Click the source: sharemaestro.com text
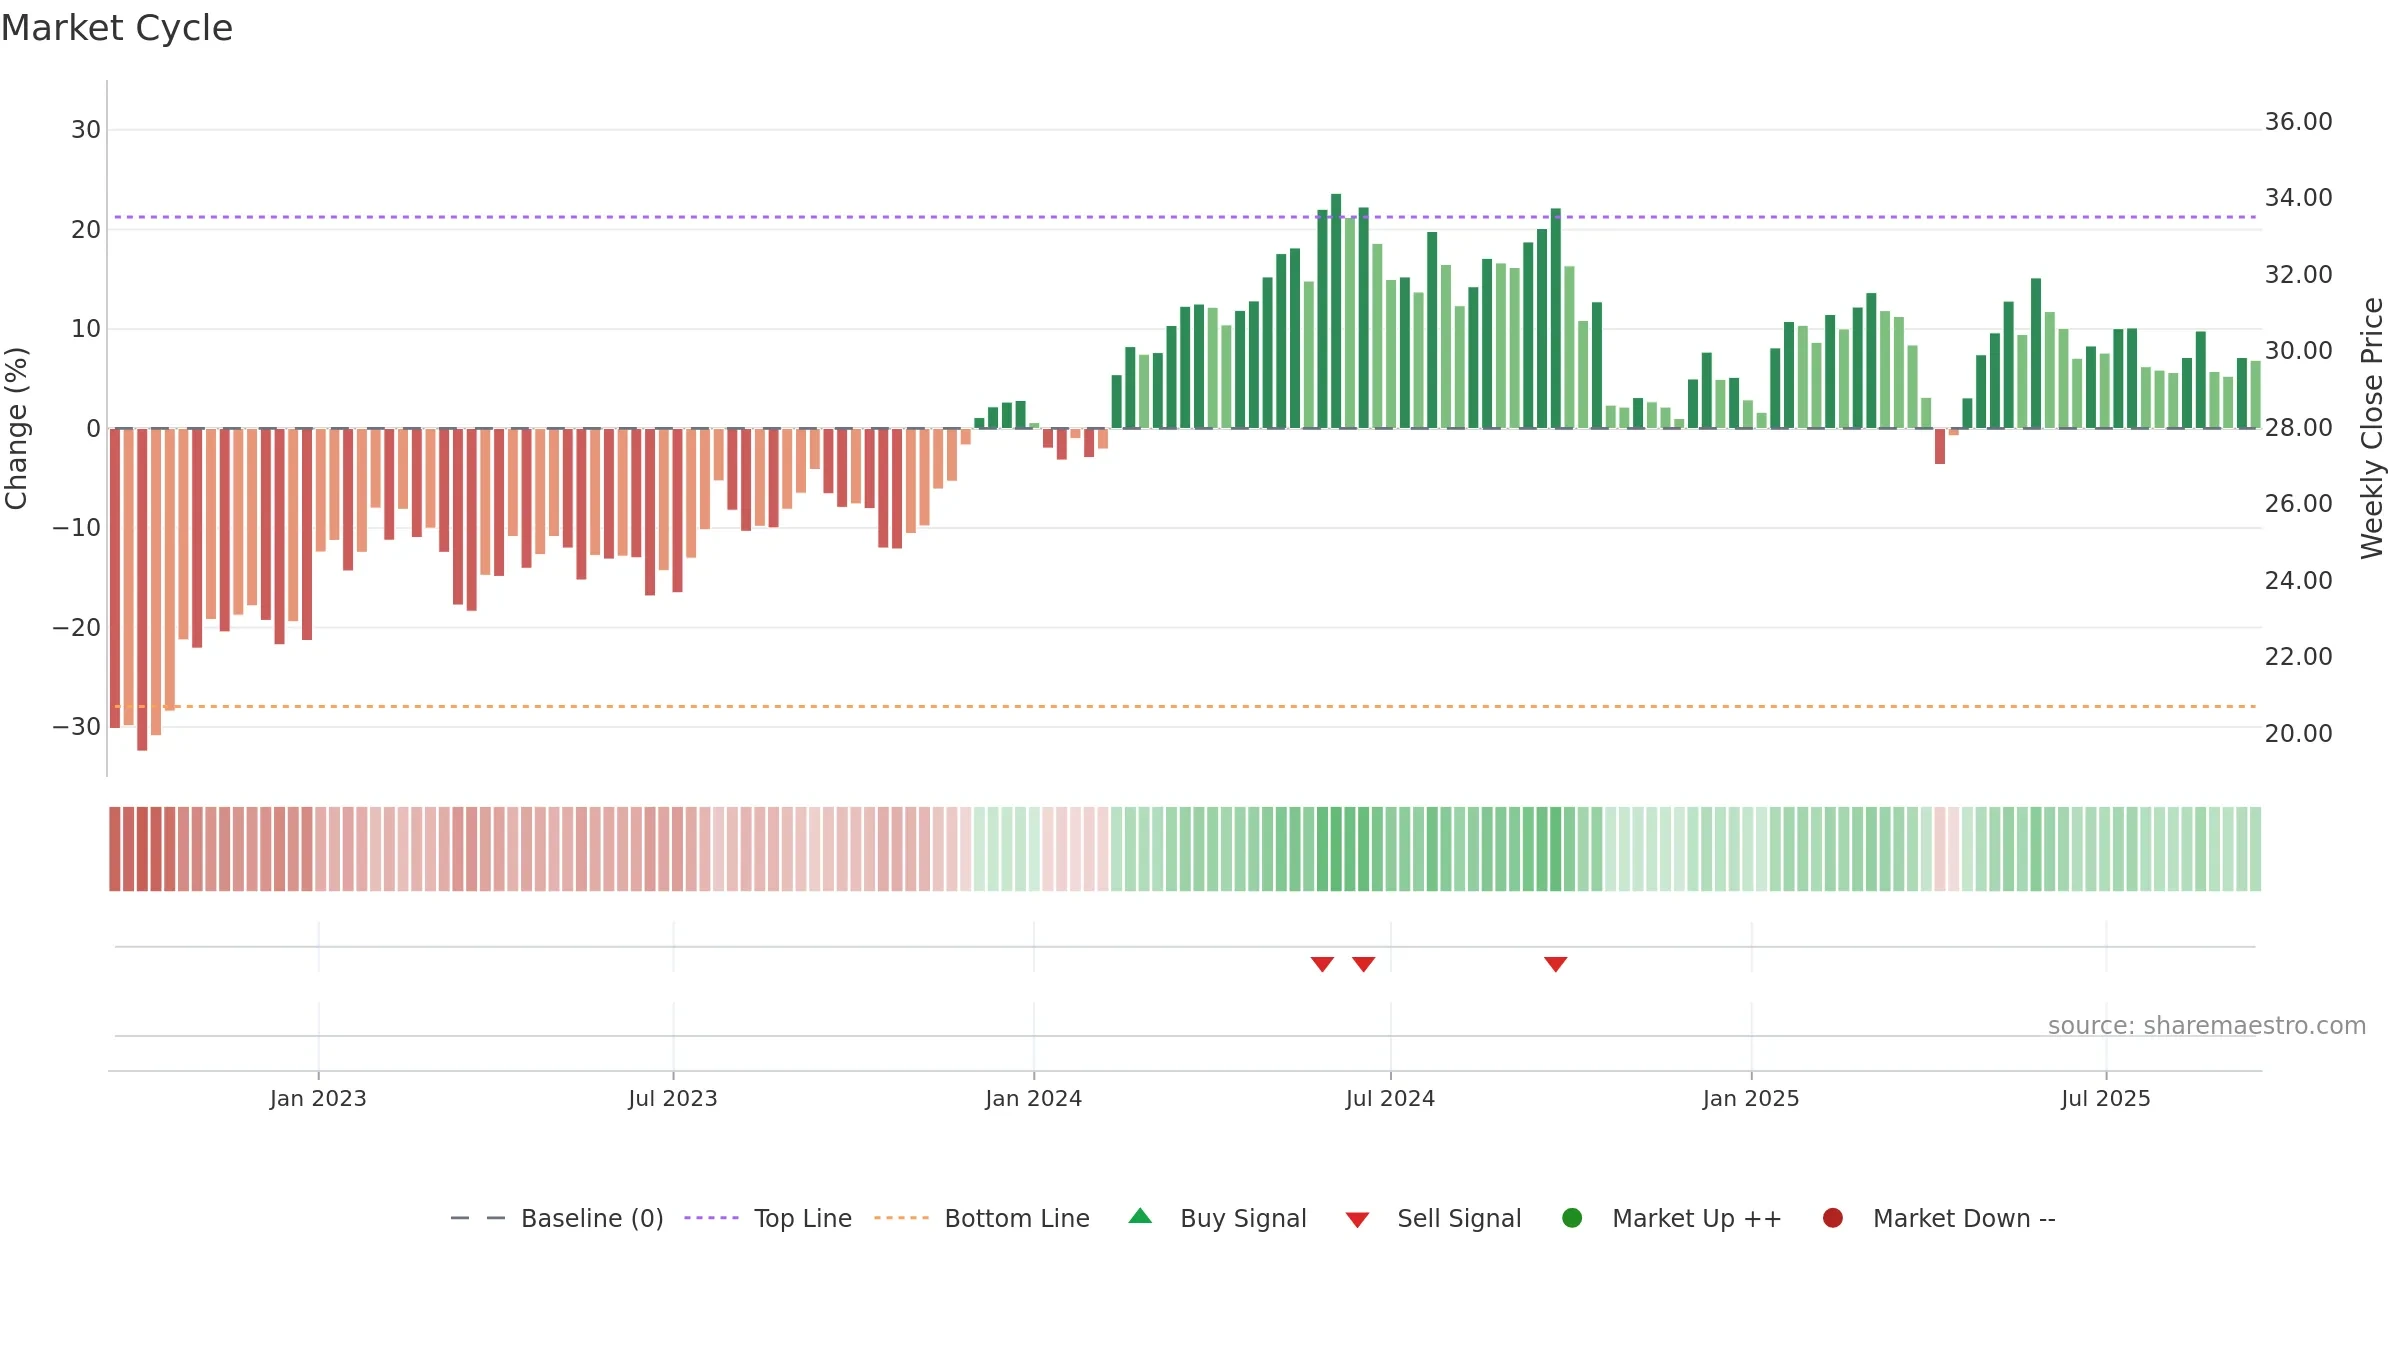 (2207, 1026)
